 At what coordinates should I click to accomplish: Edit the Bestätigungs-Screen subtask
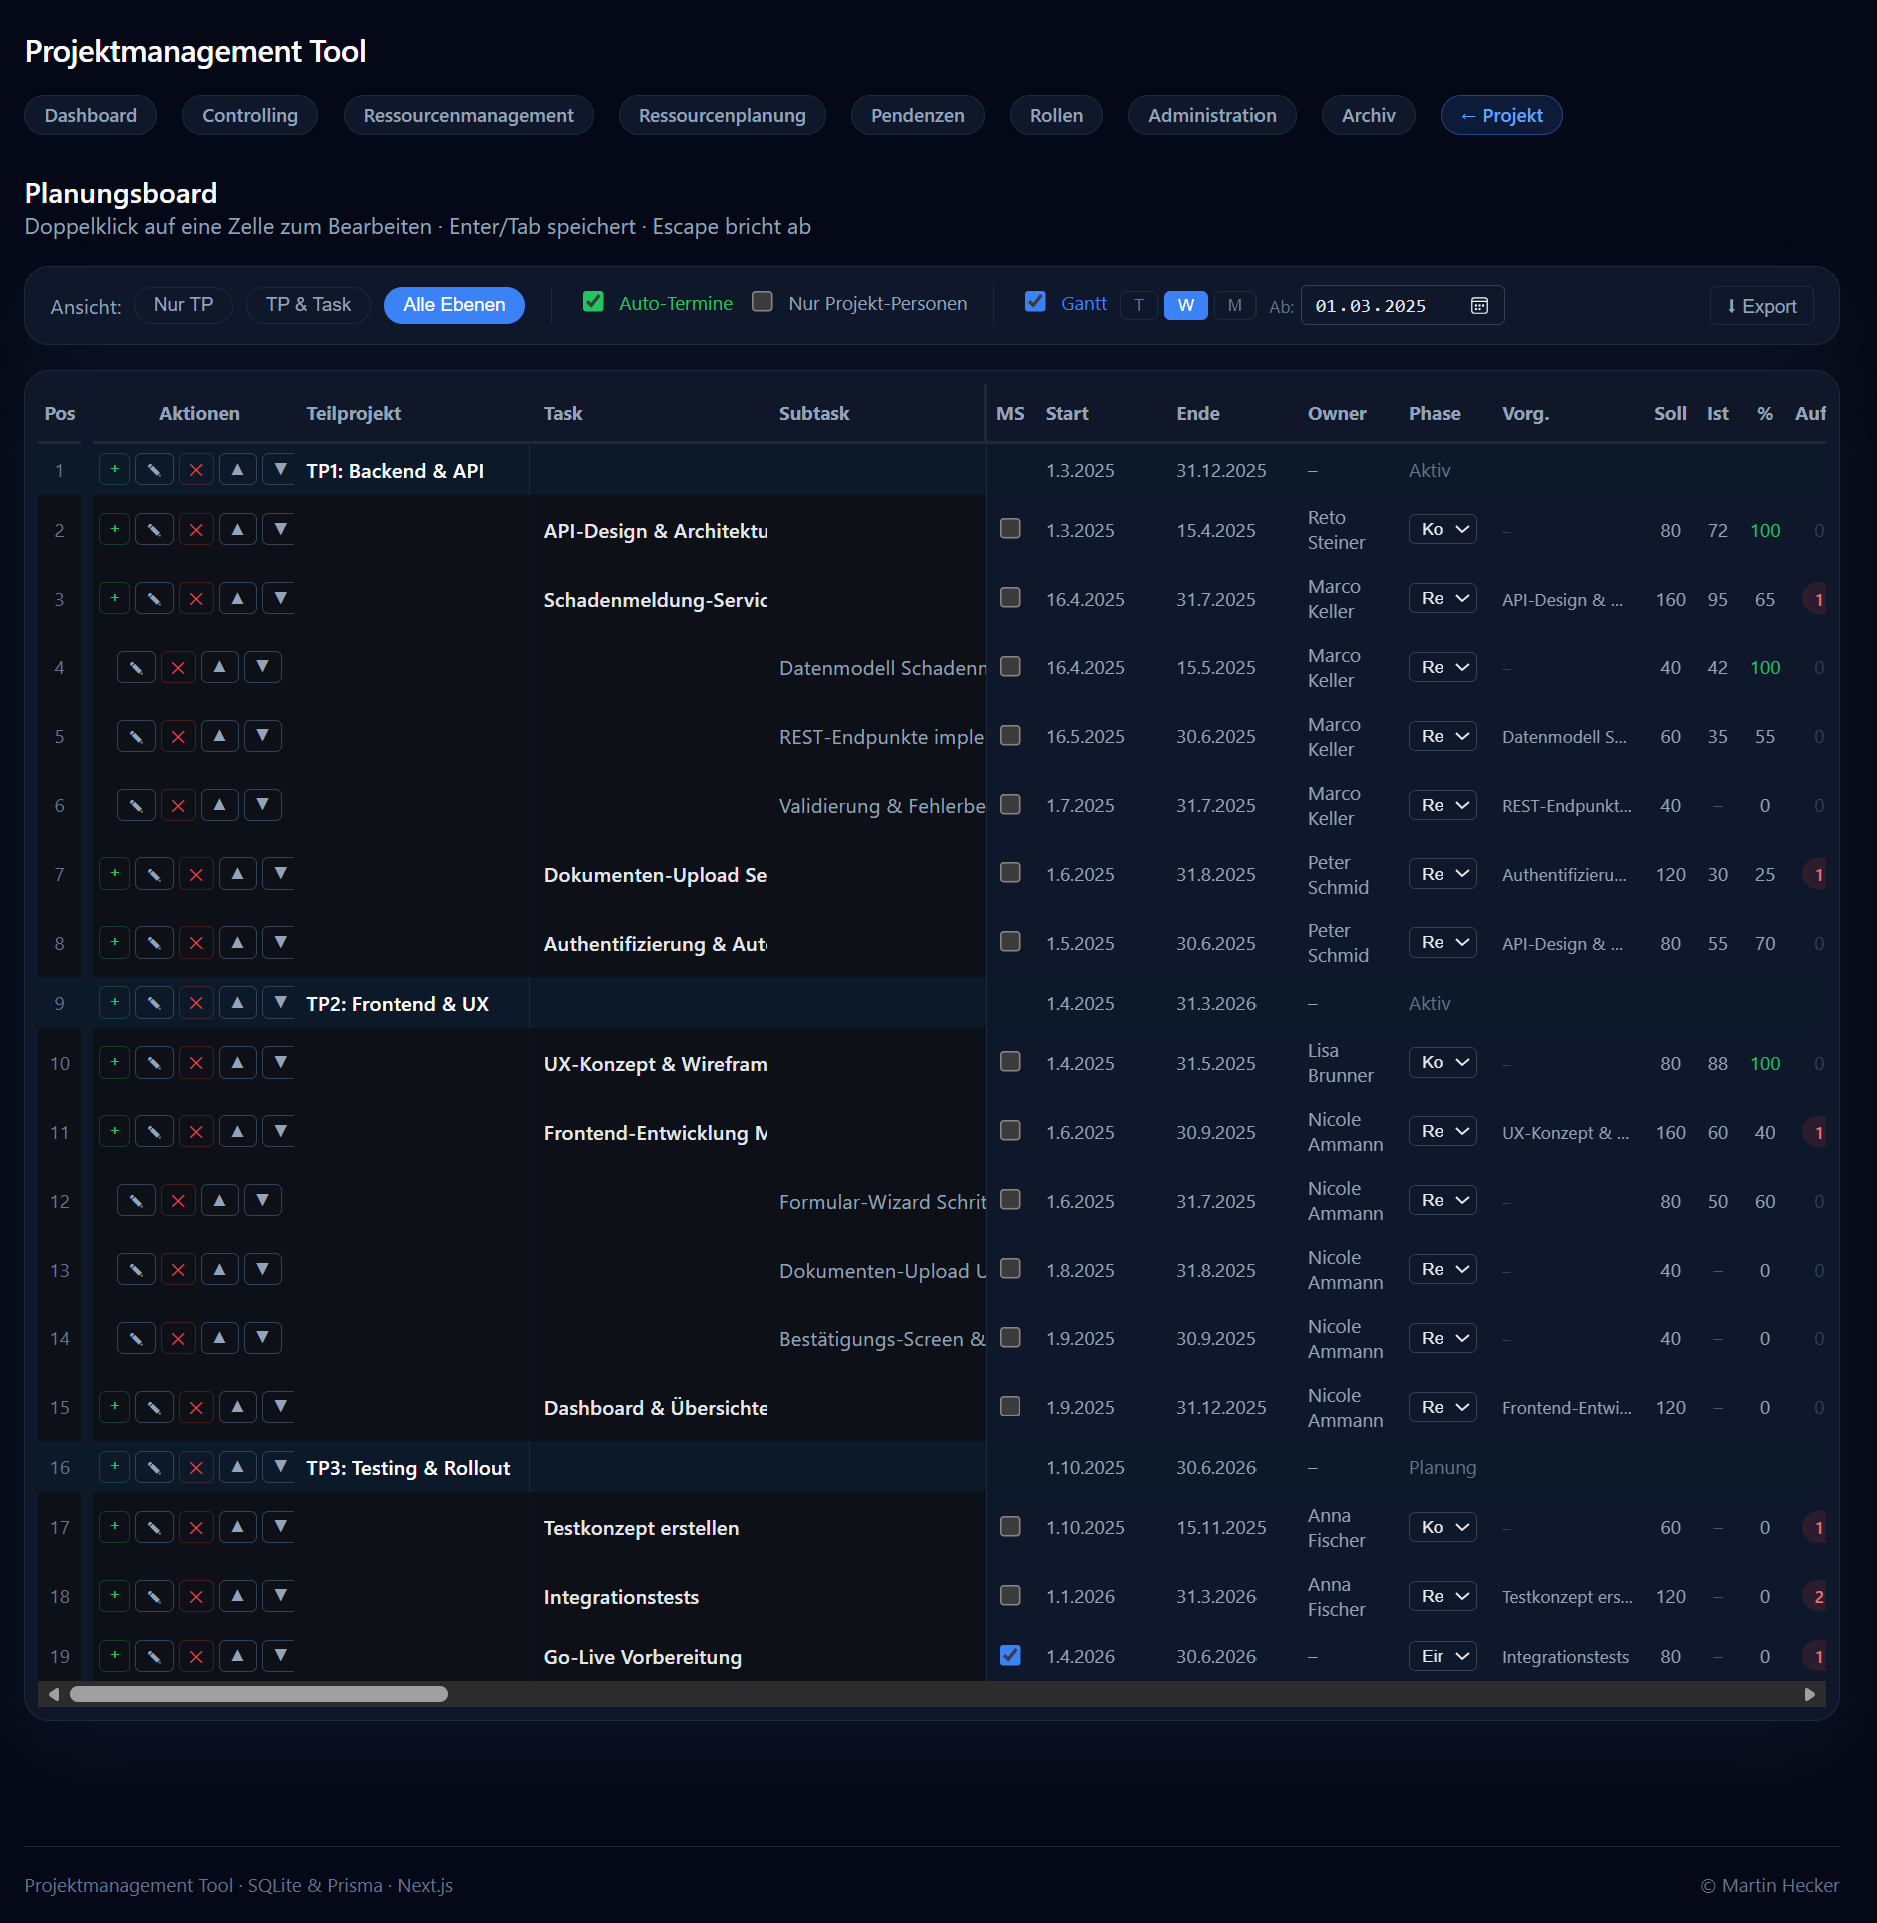click(x=136, y=1339)
